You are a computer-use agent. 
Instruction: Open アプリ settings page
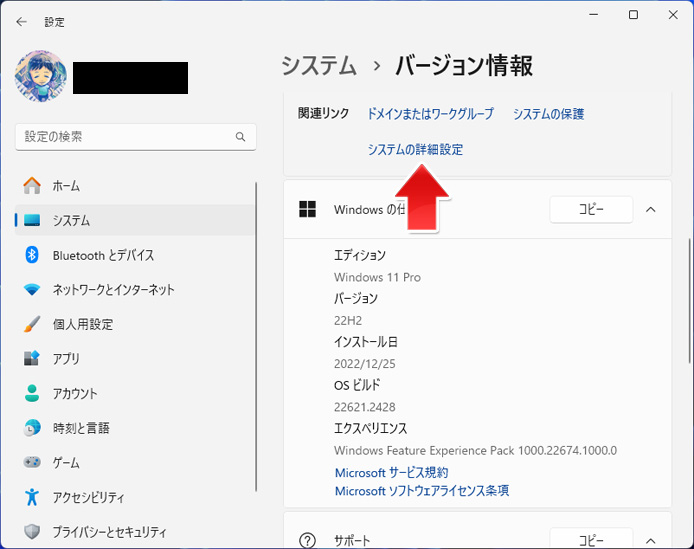click(x=135, y=358)
